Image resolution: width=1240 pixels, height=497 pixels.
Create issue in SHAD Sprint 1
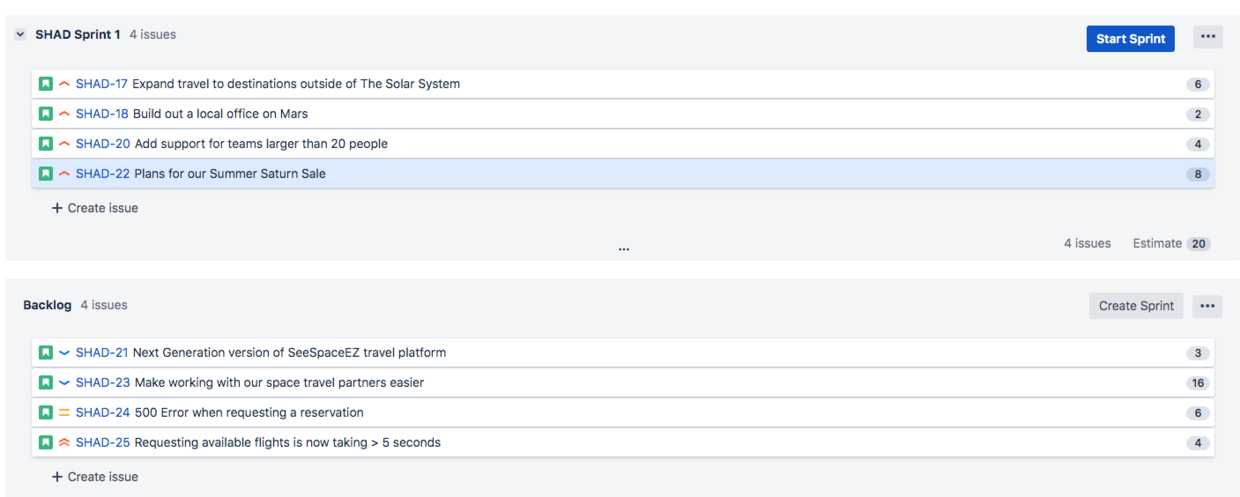[x=95, y=208]
